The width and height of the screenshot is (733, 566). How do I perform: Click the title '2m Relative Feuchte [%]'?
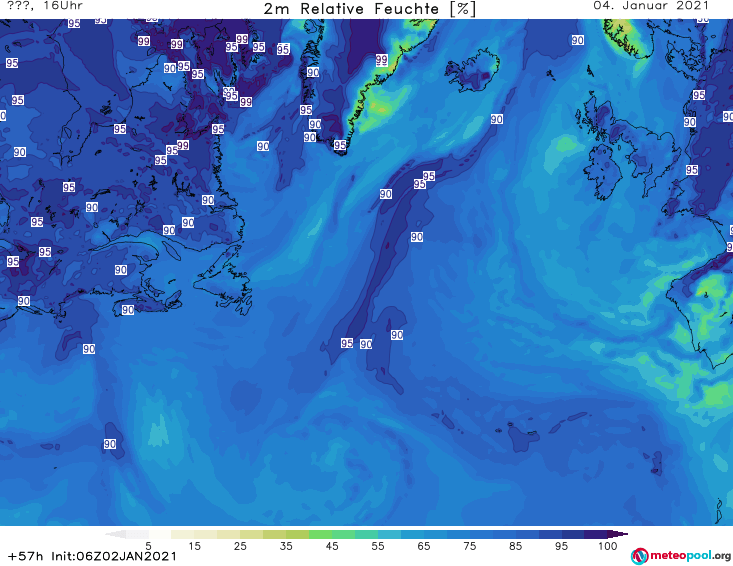369,9
